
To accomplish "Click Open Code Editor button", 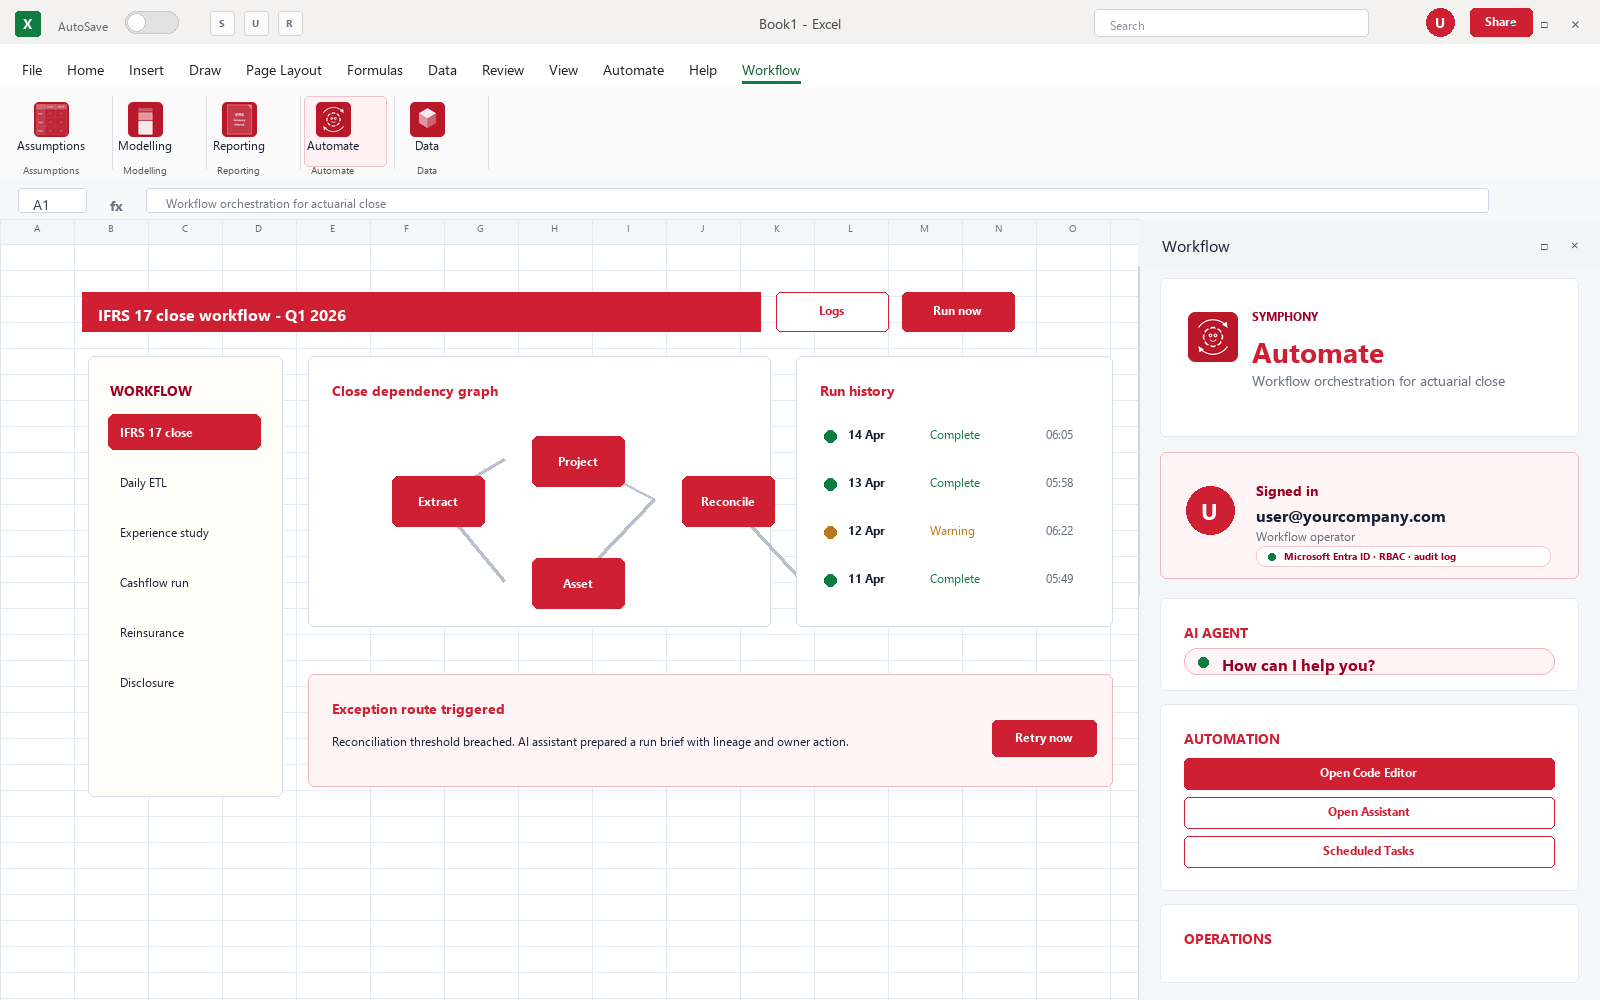I will click(x=1369, y=774).
